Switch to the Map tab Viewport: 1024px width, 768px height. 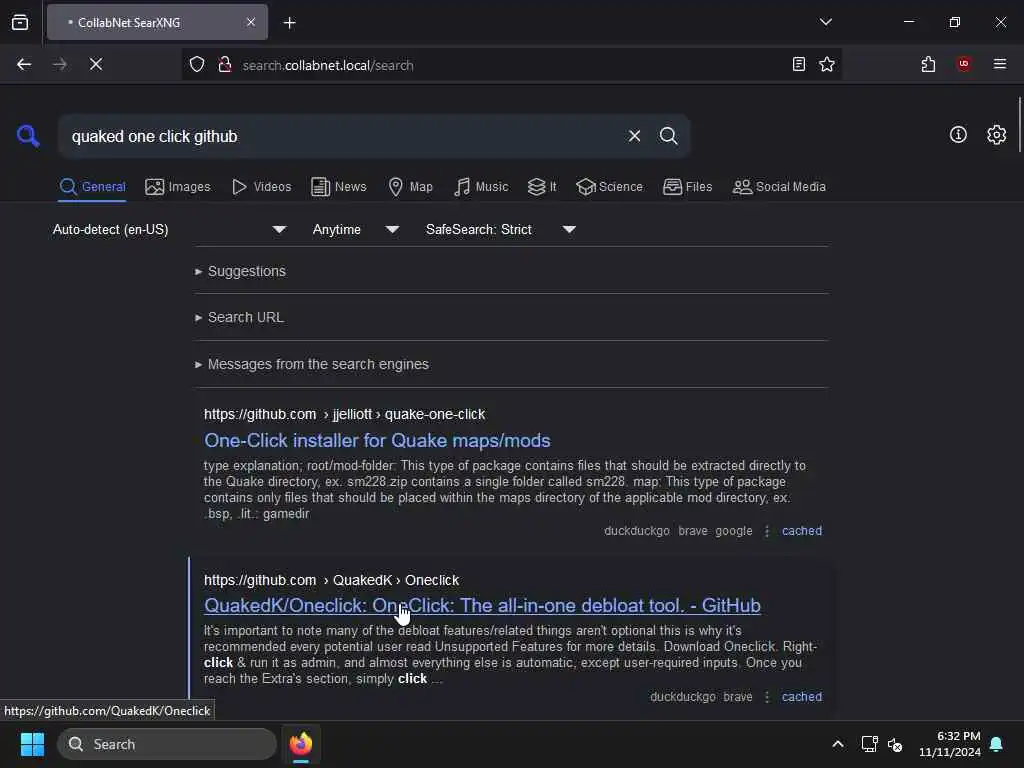[411, 187]
